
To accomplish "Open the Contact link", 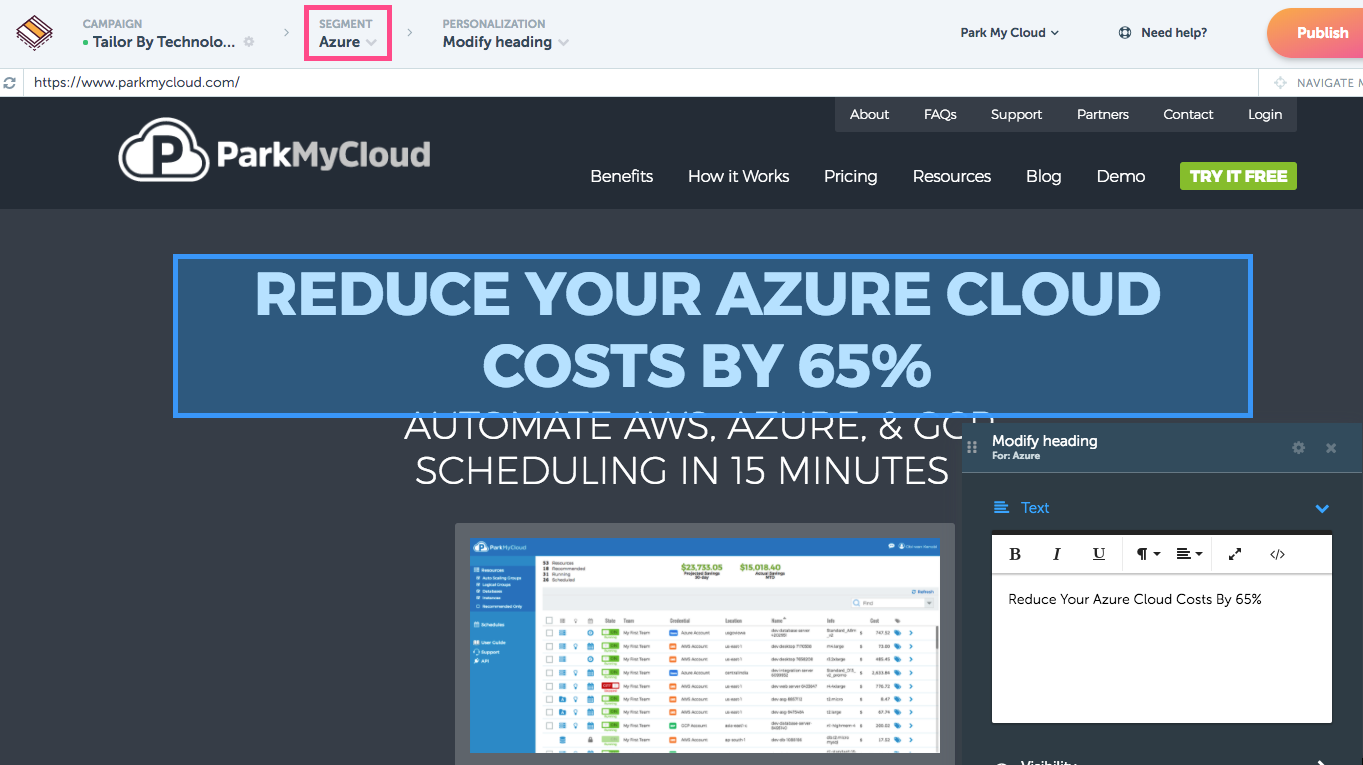I will coord(1188,114).
